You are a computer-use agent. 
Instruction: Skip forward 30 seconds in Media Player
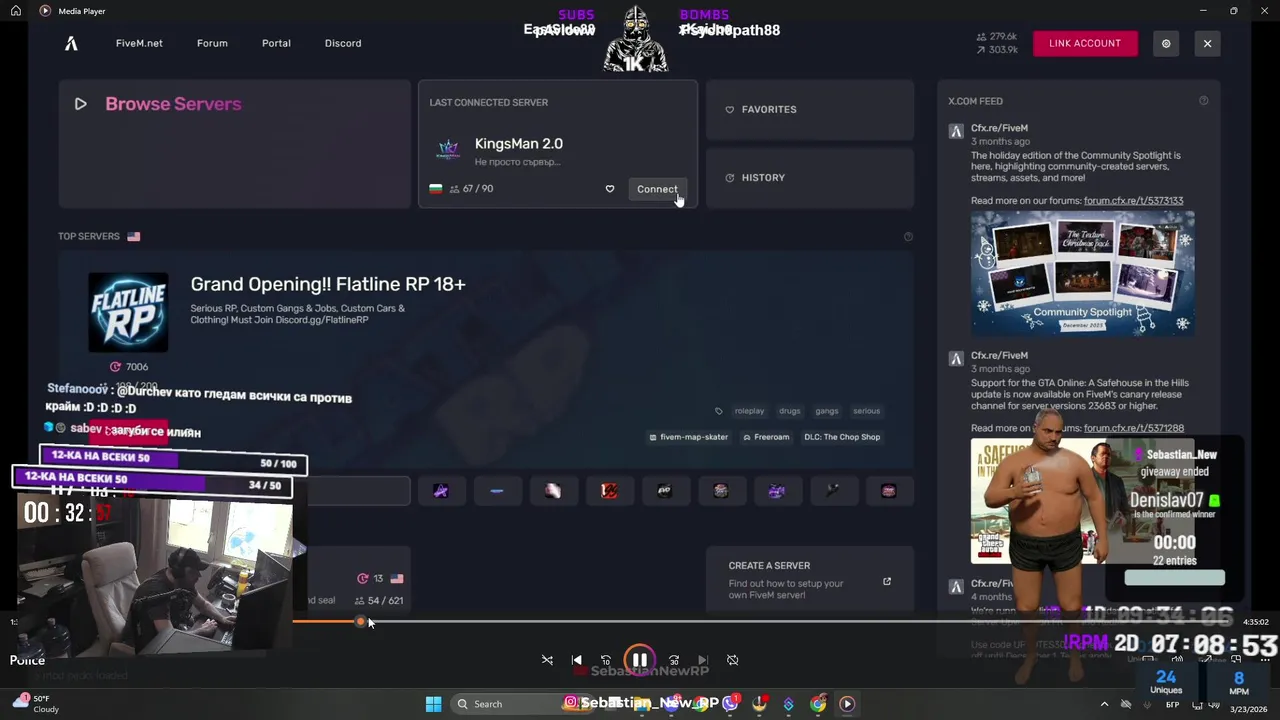[674, 660]
